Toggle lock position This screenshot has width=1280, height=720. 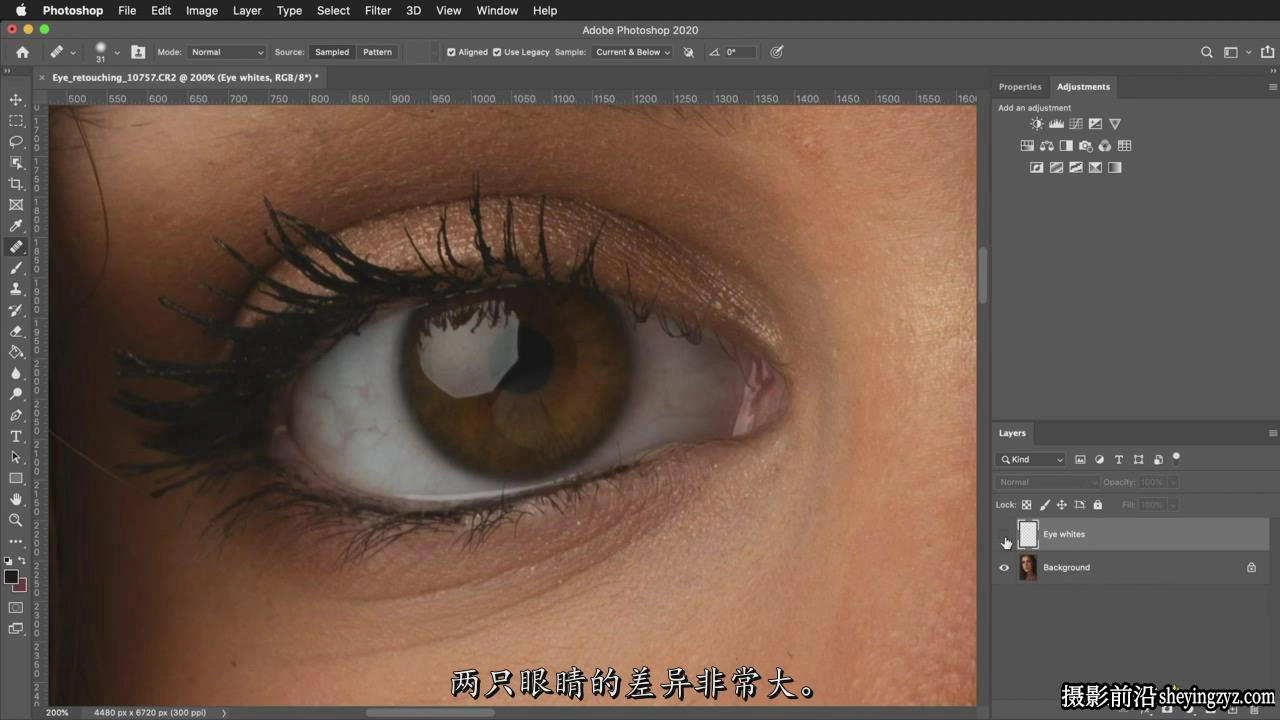tap(1062, 505)
